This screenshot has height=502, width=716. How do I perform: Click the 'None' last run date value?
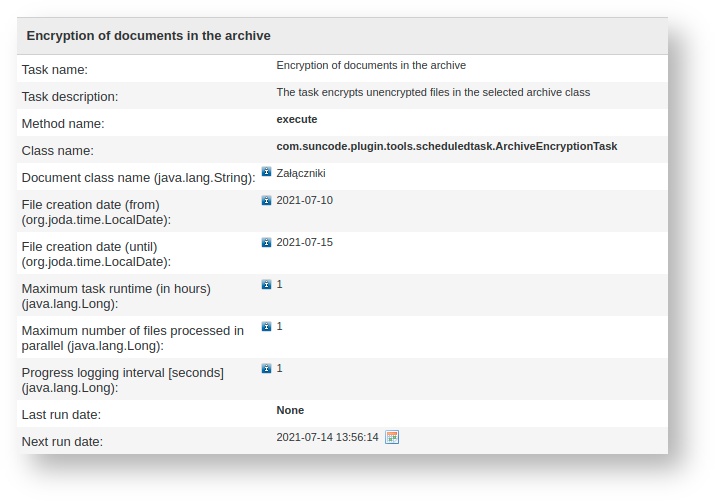point(290,410)
